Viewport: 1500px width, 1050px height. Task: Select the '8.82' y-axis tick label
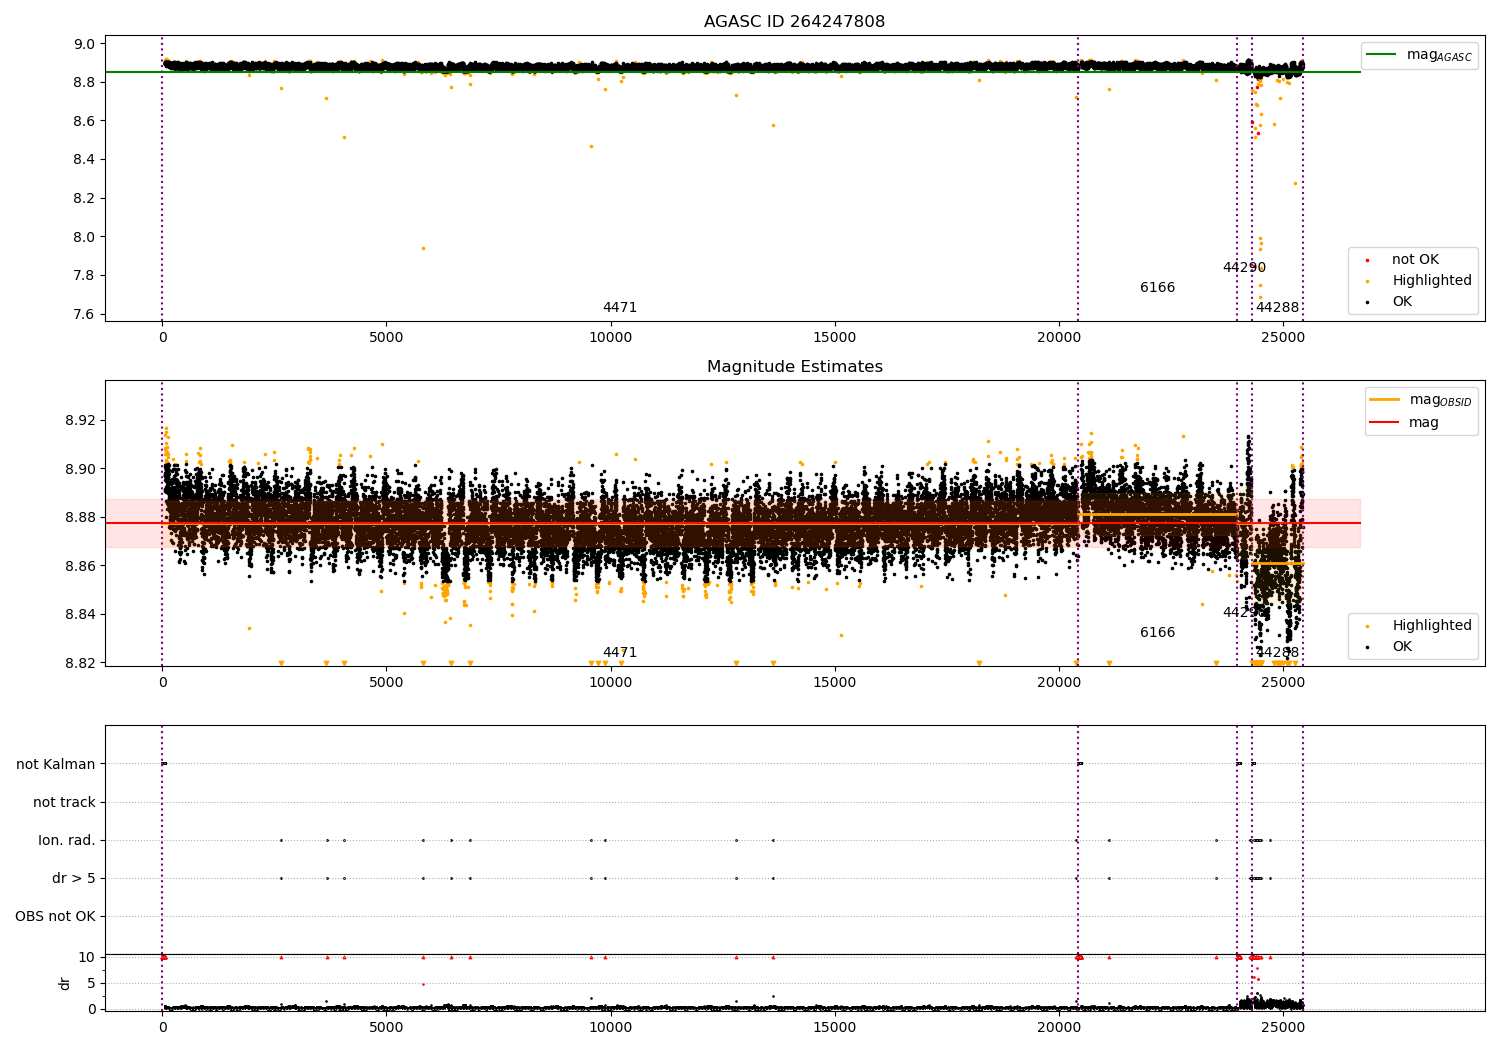pyautogui.click(x=82, y=663)
